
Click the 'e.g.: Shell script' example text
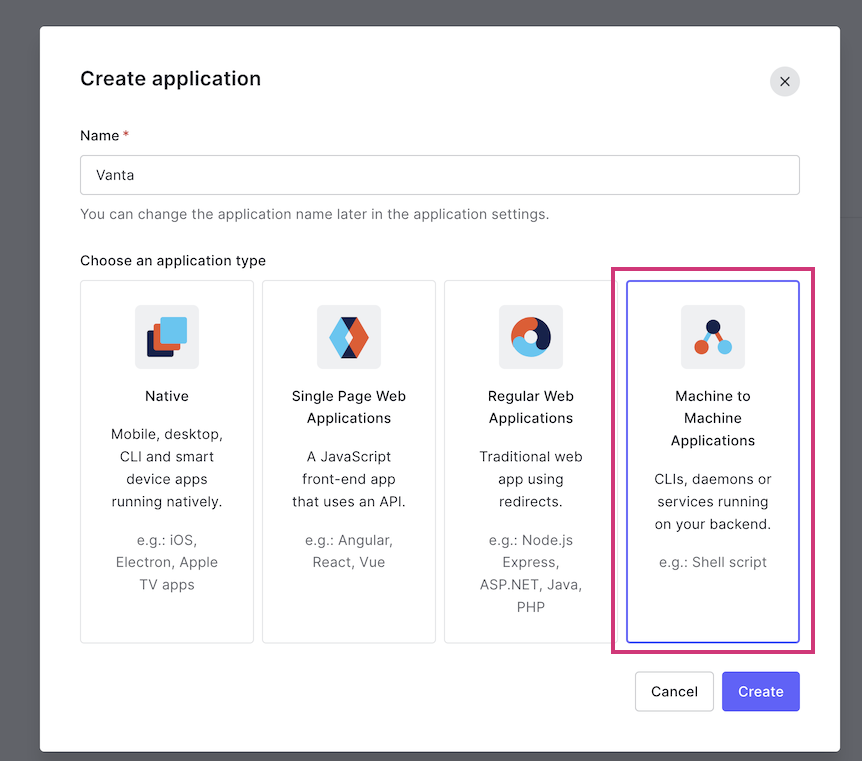[713, 562]
